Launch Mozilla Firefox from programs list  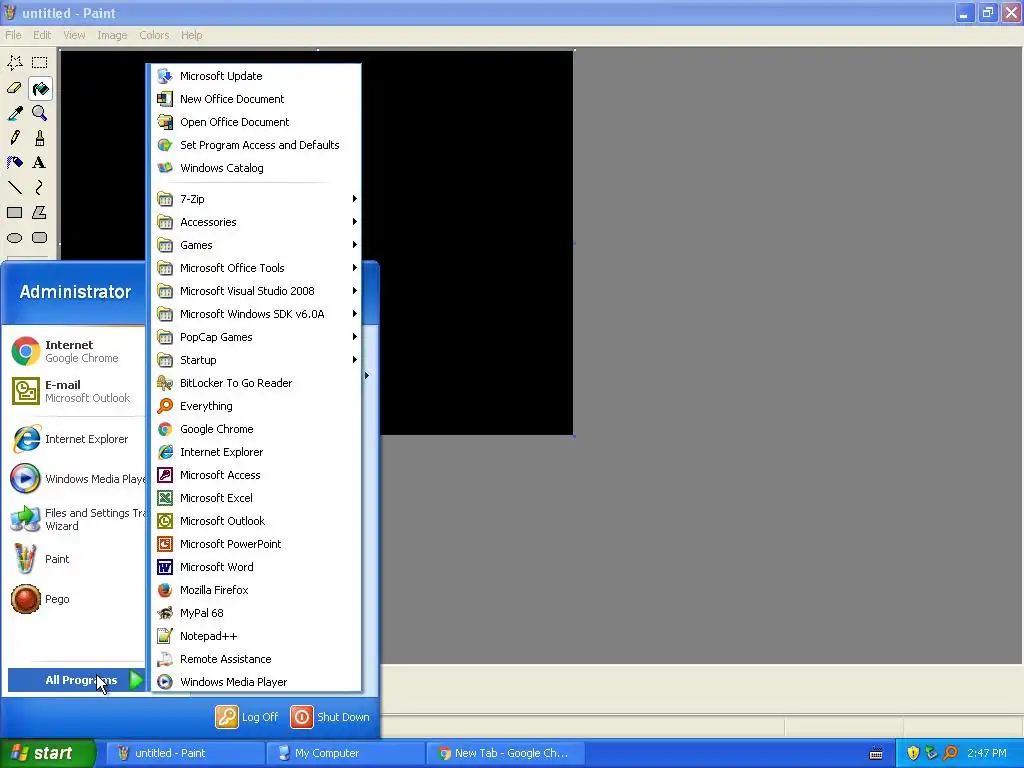(256, 590)
